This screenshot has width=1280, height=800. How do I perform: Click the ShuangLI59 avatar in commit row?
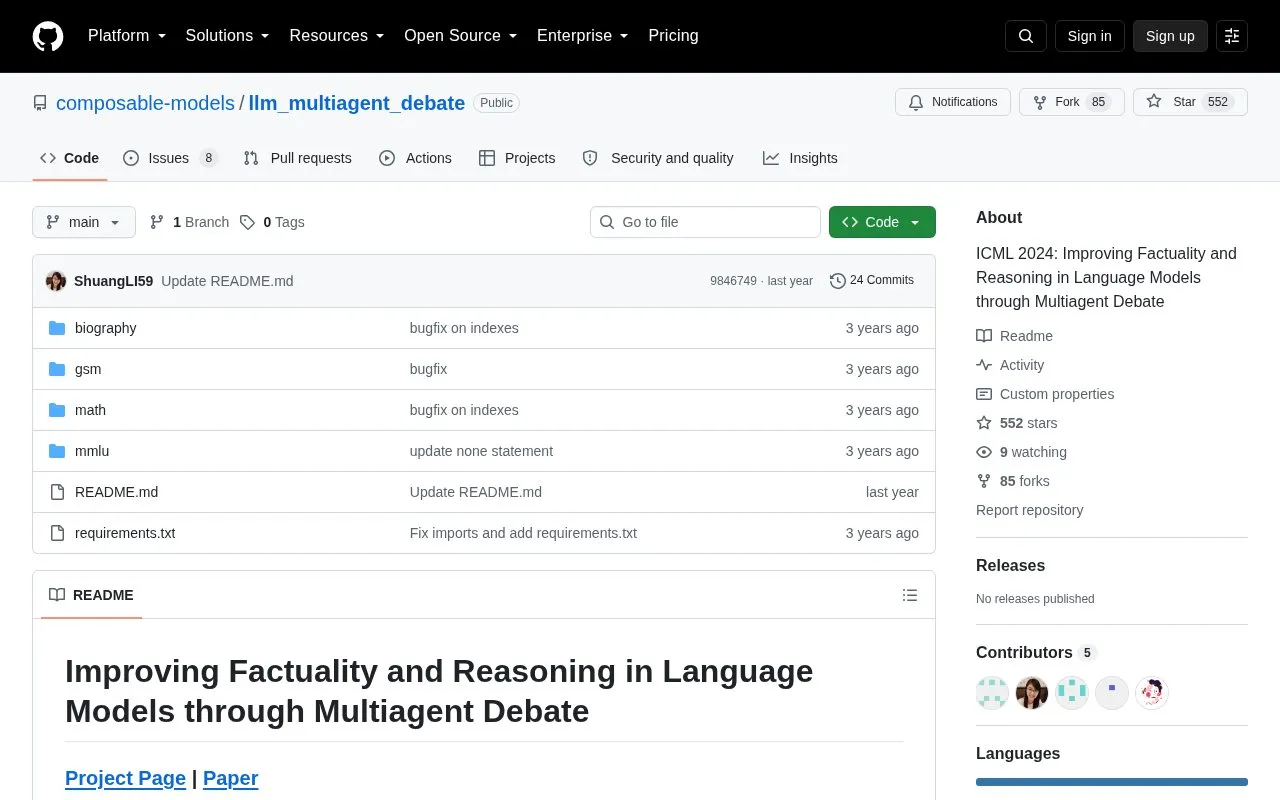tap(56, 281)
